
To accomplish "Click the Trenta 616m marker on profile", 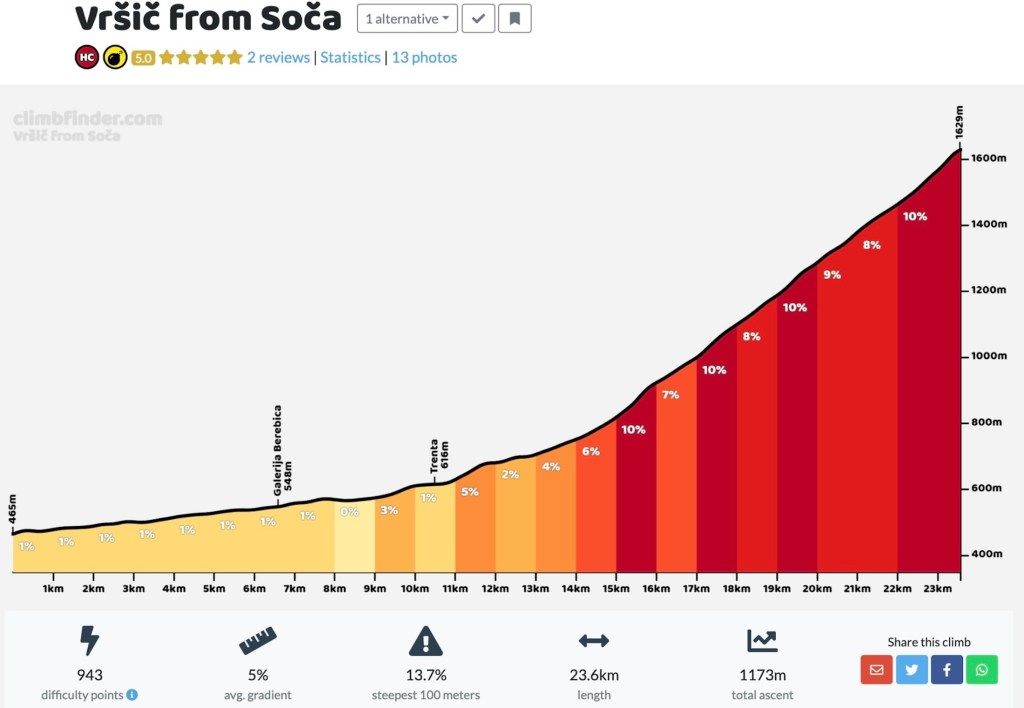I will point(439,456).
